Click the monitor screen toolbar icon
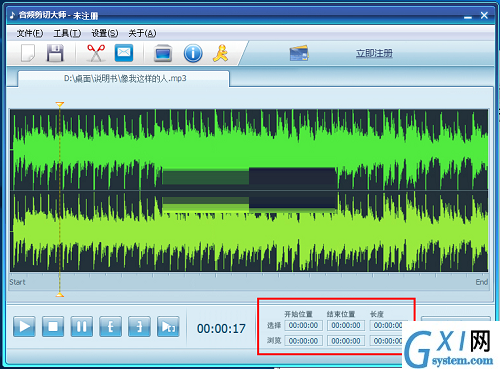500x369 pixels. click(x=163, y=53)
